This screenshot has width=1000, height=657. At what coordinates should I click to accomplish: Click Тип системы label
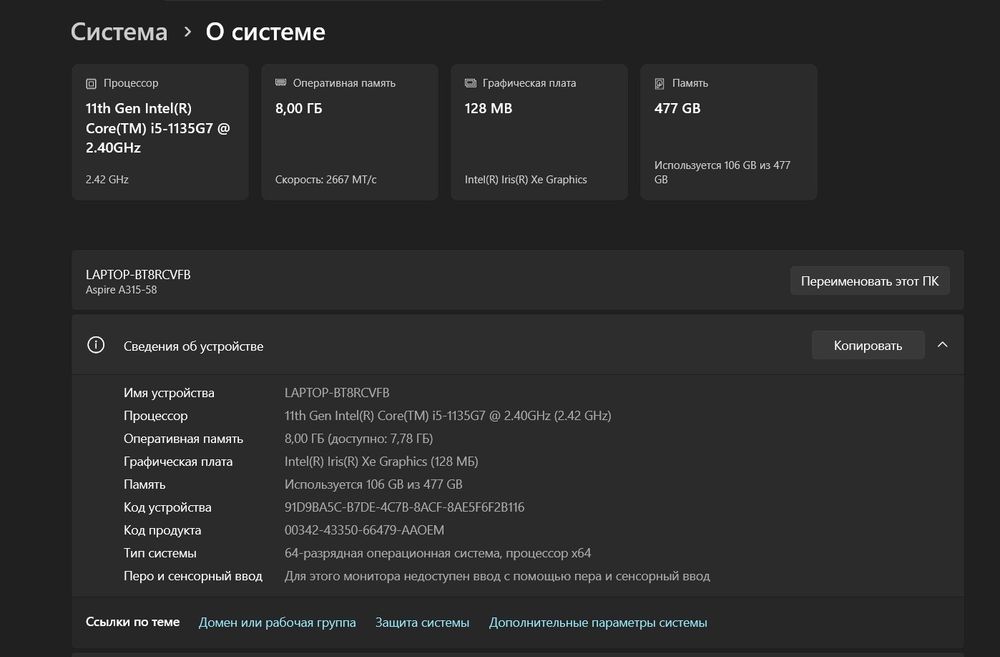pyautogui.click(x=159, y=553)
